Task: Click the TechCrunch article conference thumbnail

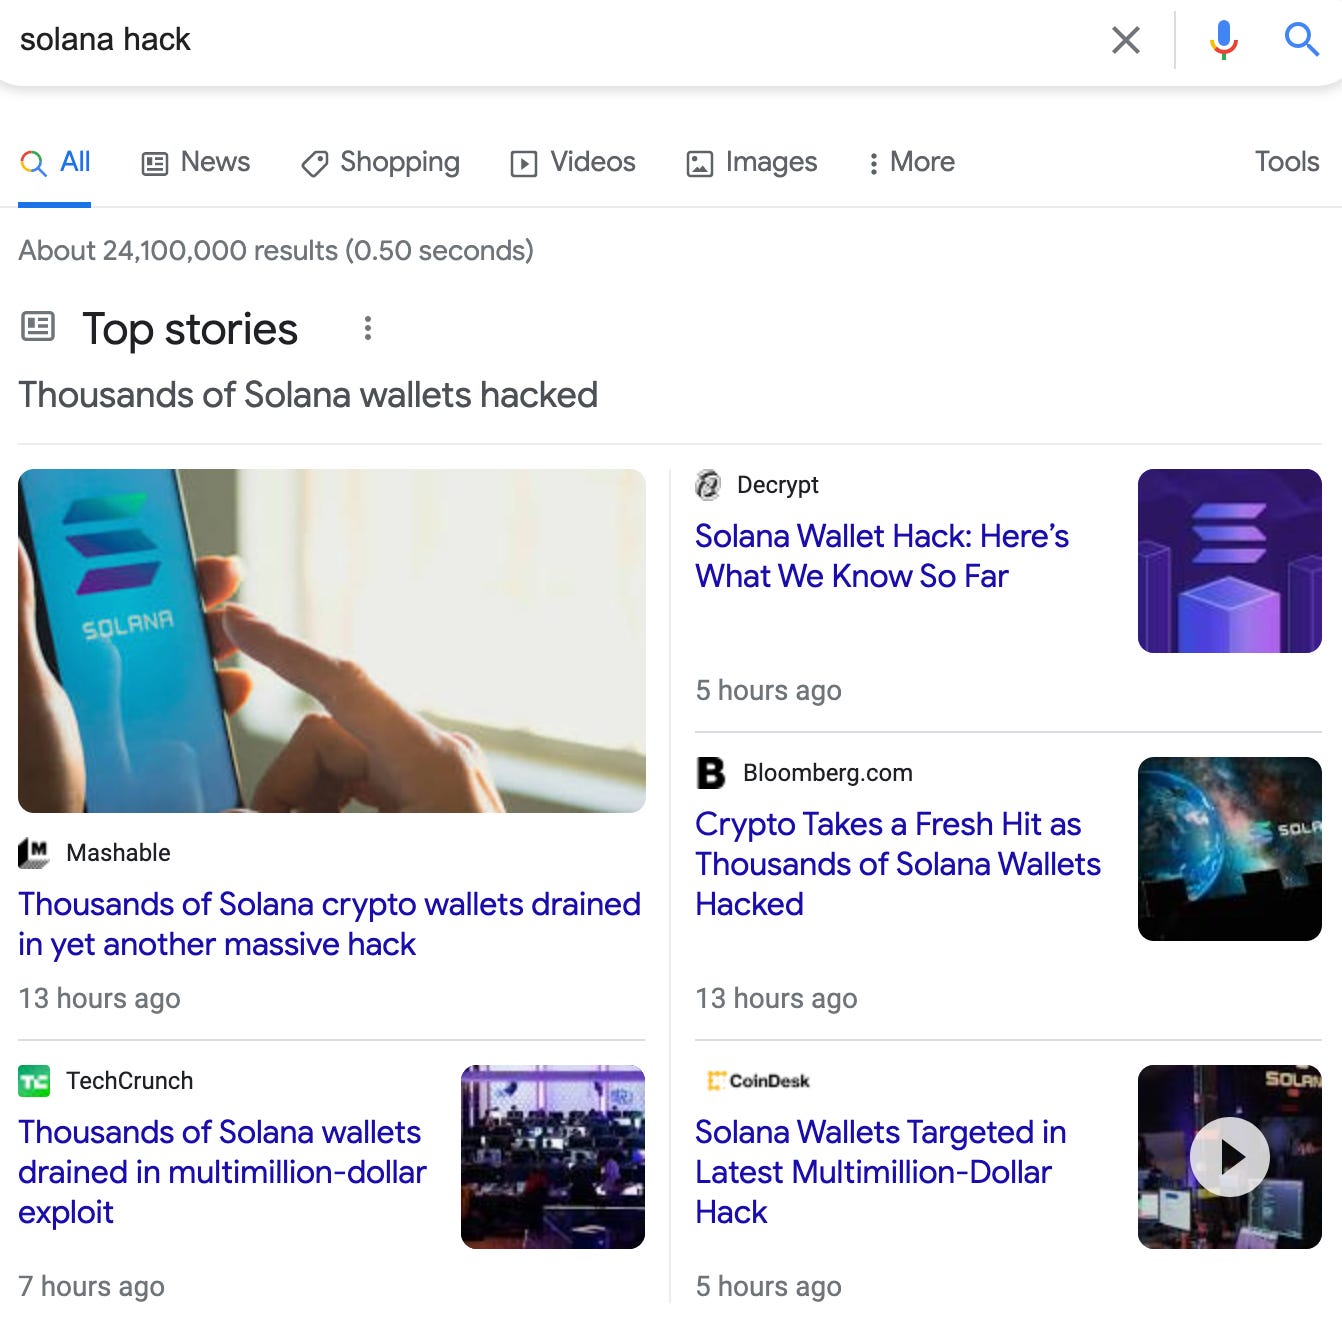Action: coord(553,1157)
